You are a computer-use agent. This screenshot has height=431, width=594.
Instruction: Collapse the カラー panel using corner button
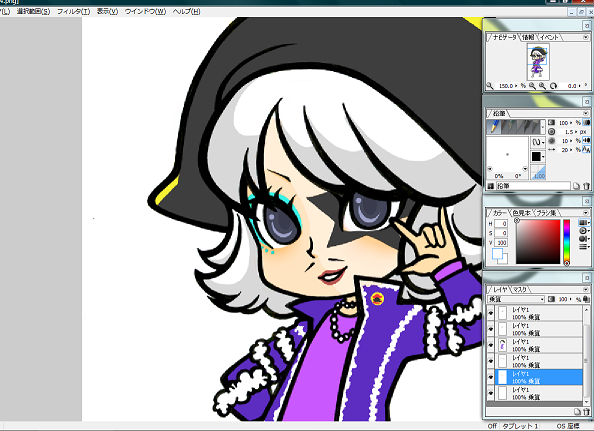tap(586, 201)
